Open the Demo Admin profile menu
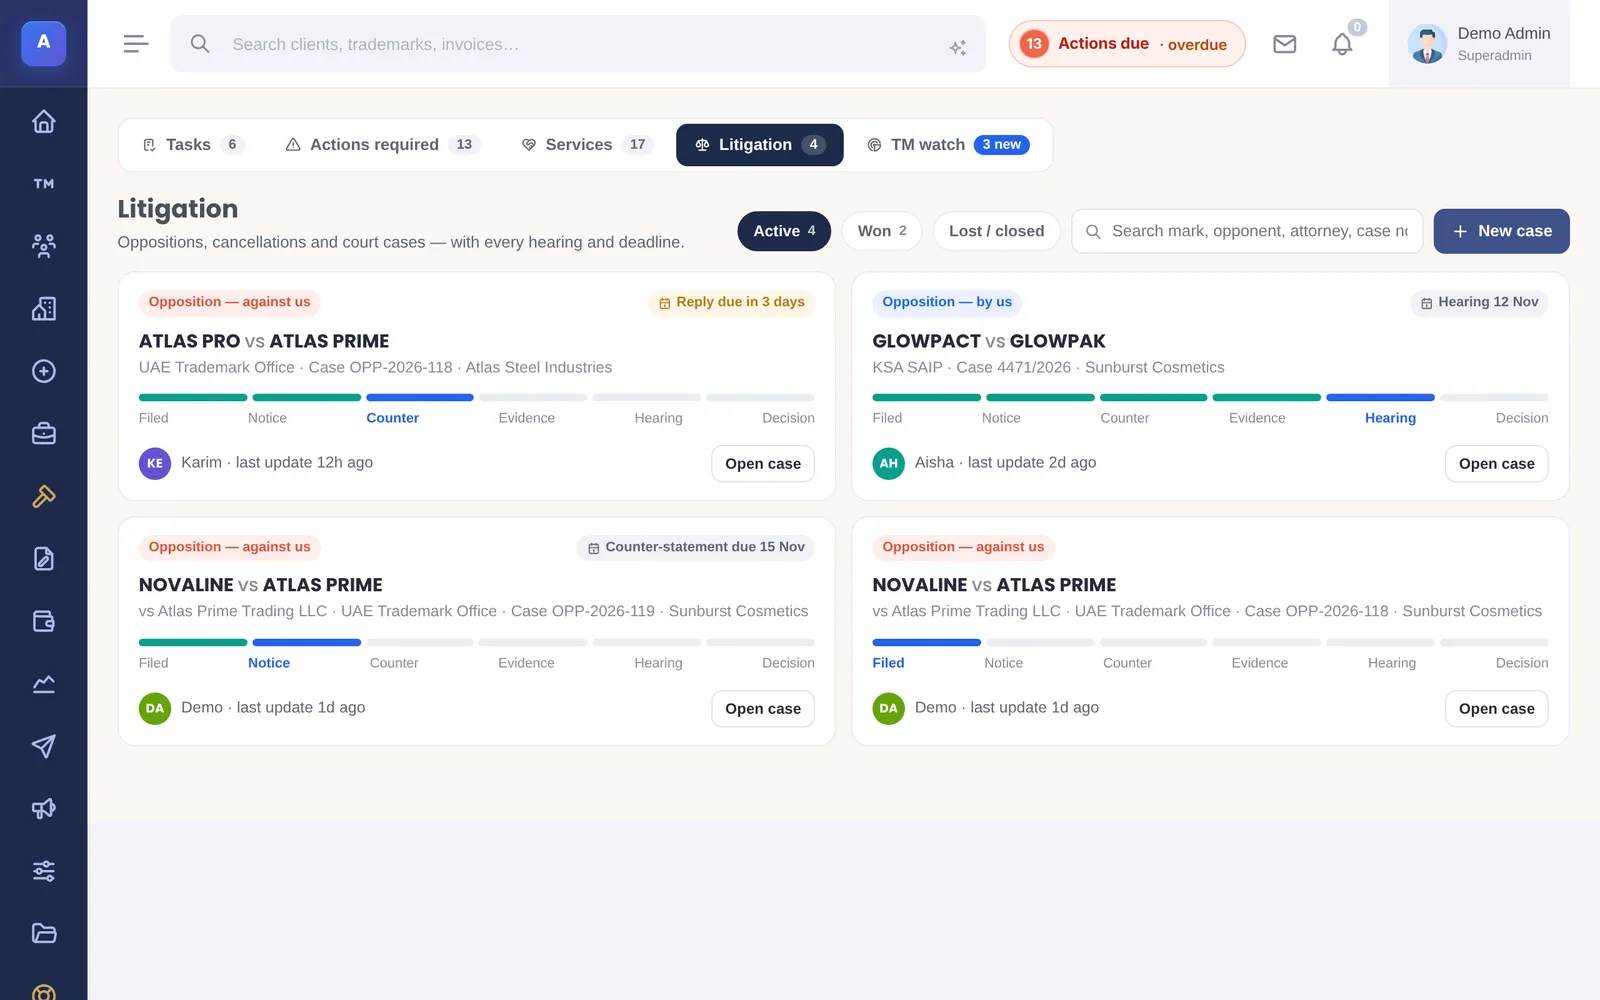This screenshot has height=1000, width=1600. click(x=1479, y=44)
